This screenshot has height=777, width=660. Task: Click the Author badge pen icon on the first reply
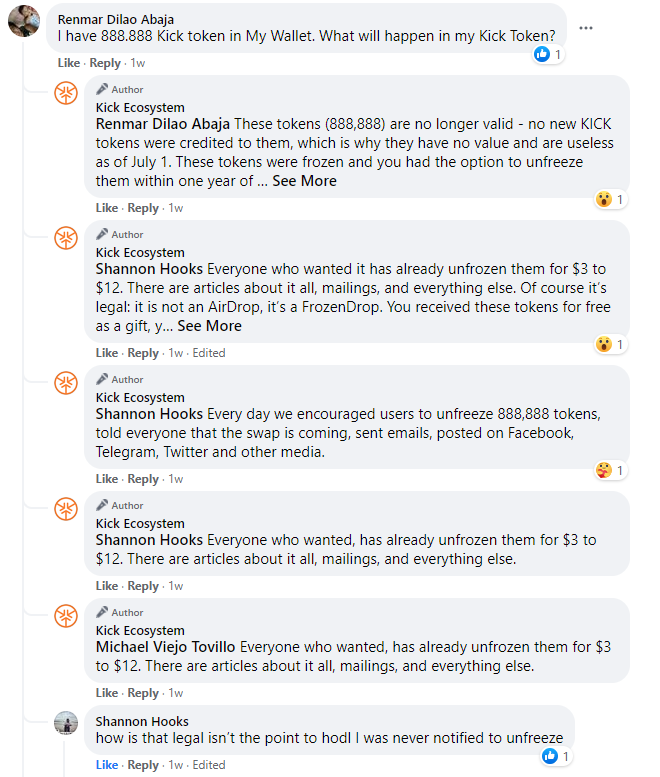(x=102, y=89)
